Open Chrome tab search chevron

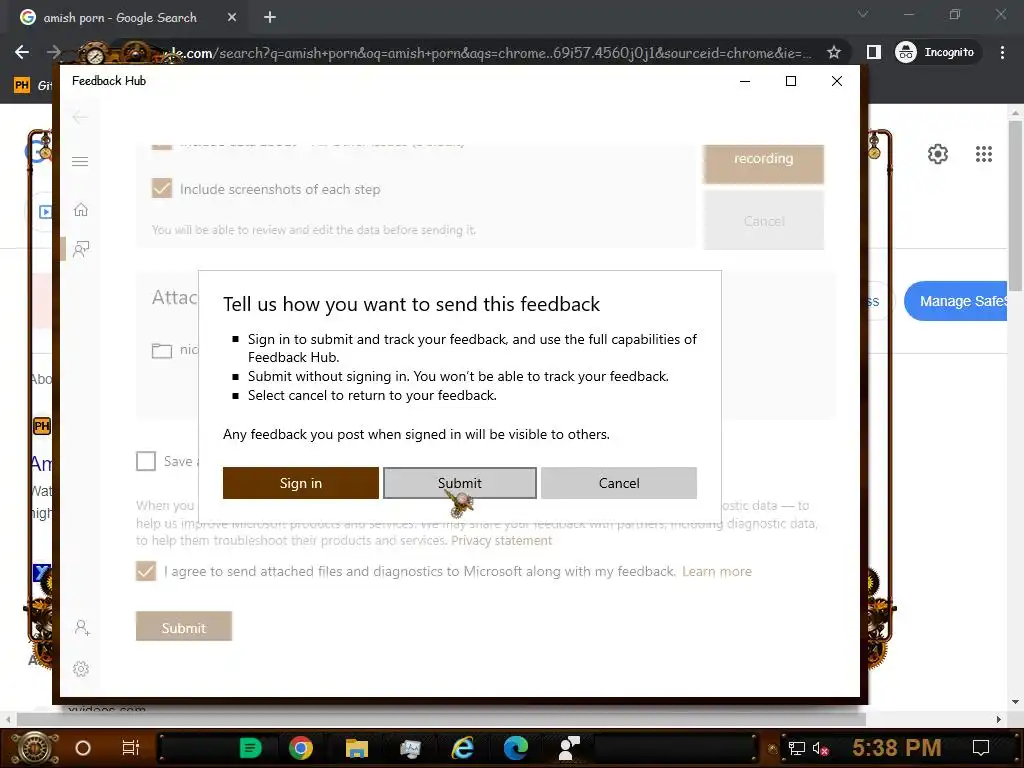pos(863,14)
